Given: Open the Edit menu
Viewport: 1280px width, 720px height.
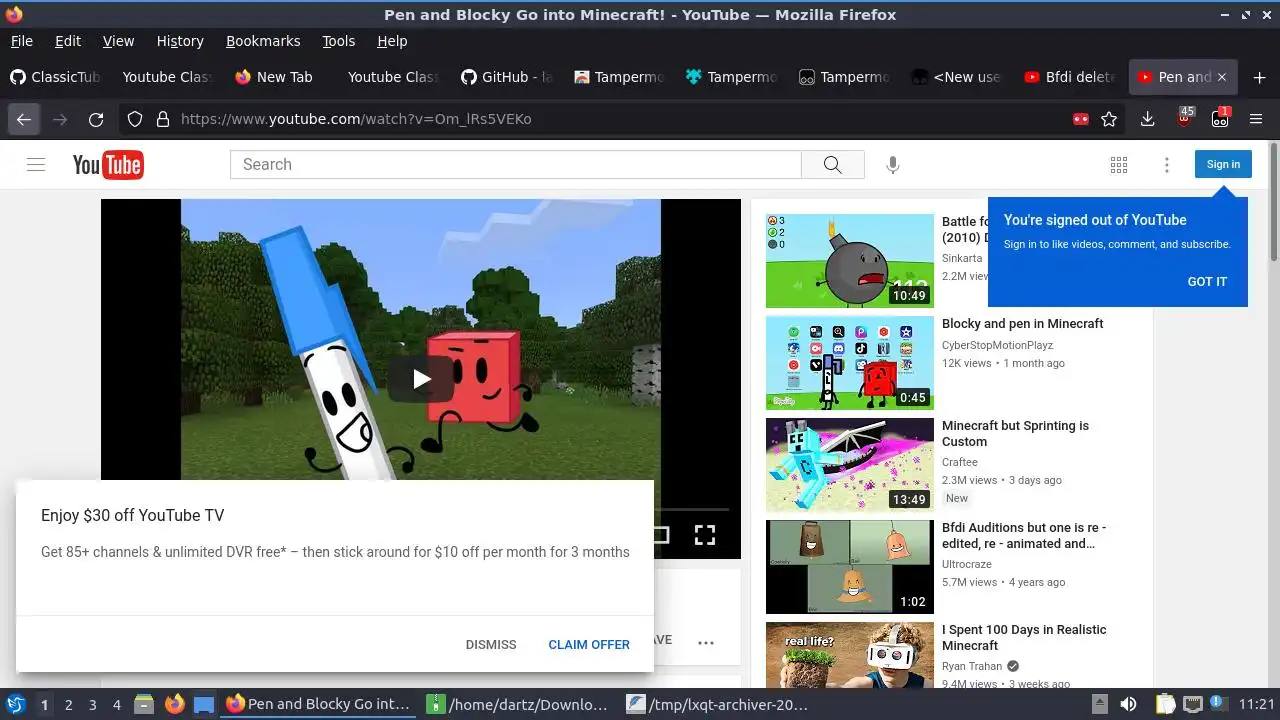Looking at the screenshot, I should (x=68, y=41).
